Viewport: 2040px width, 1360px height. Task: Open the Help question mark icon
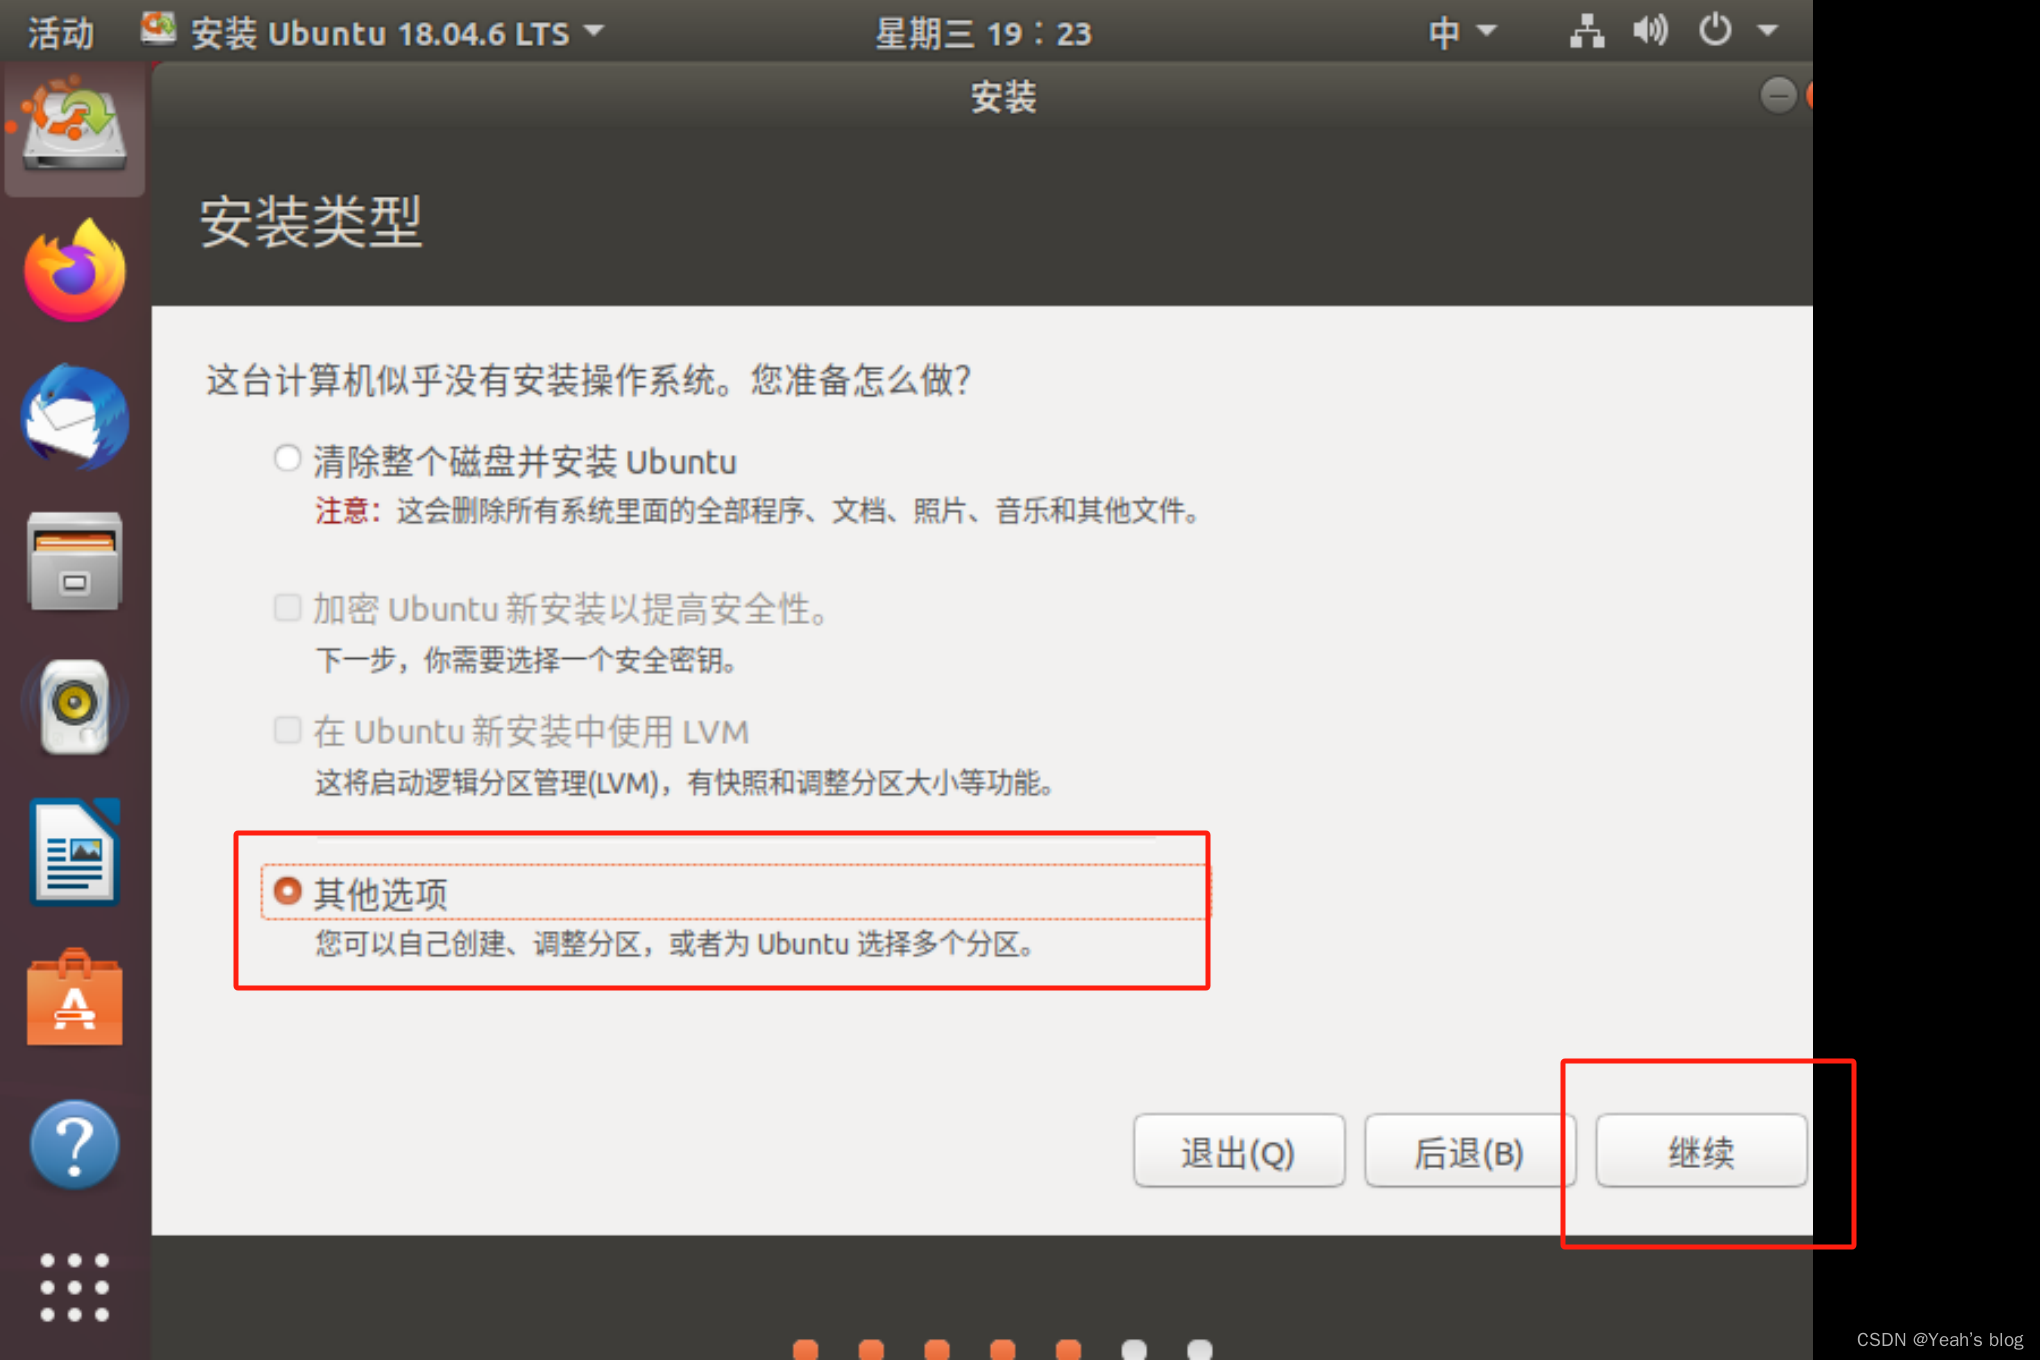75,1144
